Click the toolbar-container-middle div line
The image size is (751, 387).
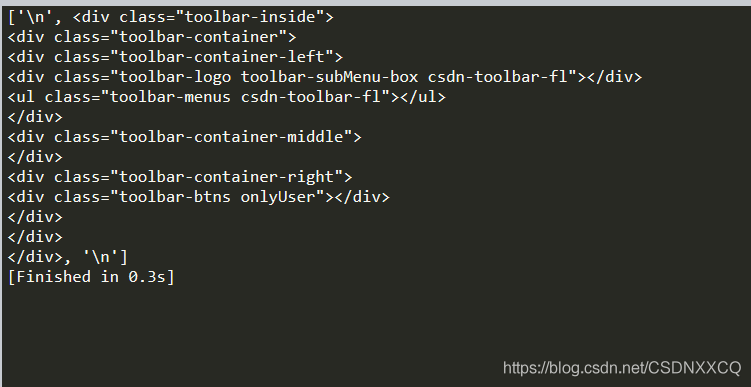tap(184, 137)
